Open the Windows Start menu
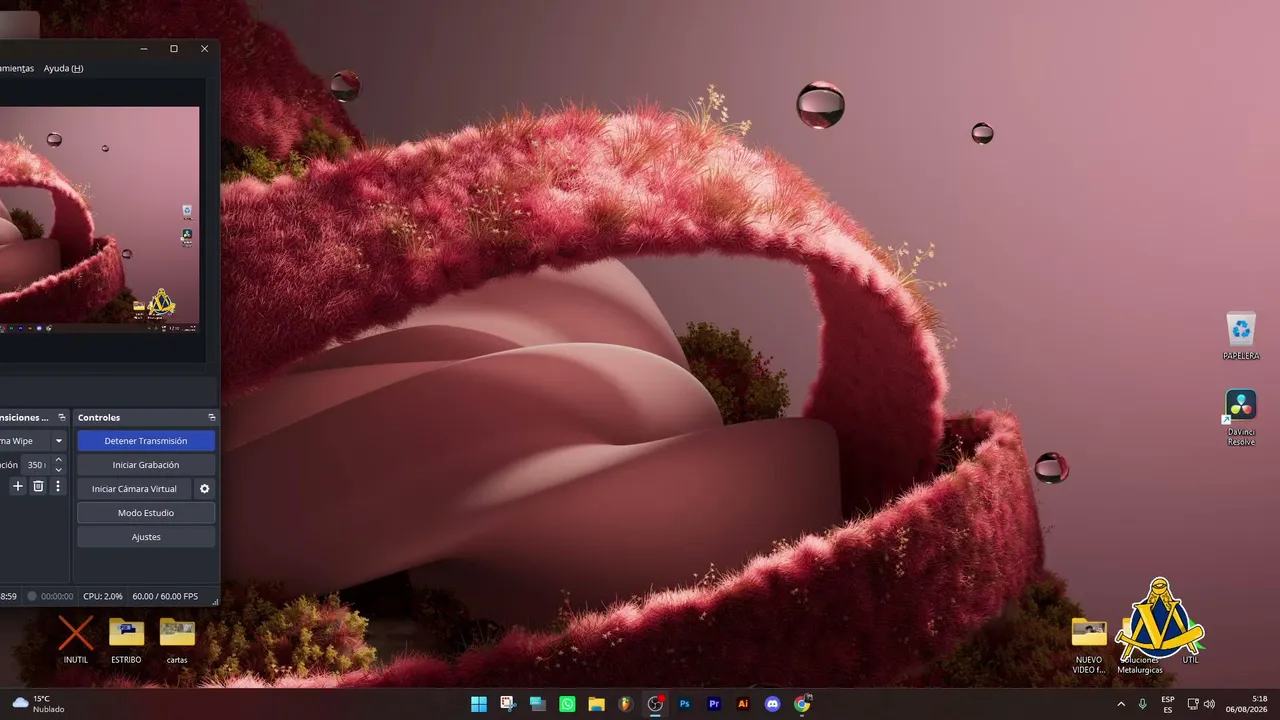The width and height of the screenshot is (1280, 720). point(479,704)
